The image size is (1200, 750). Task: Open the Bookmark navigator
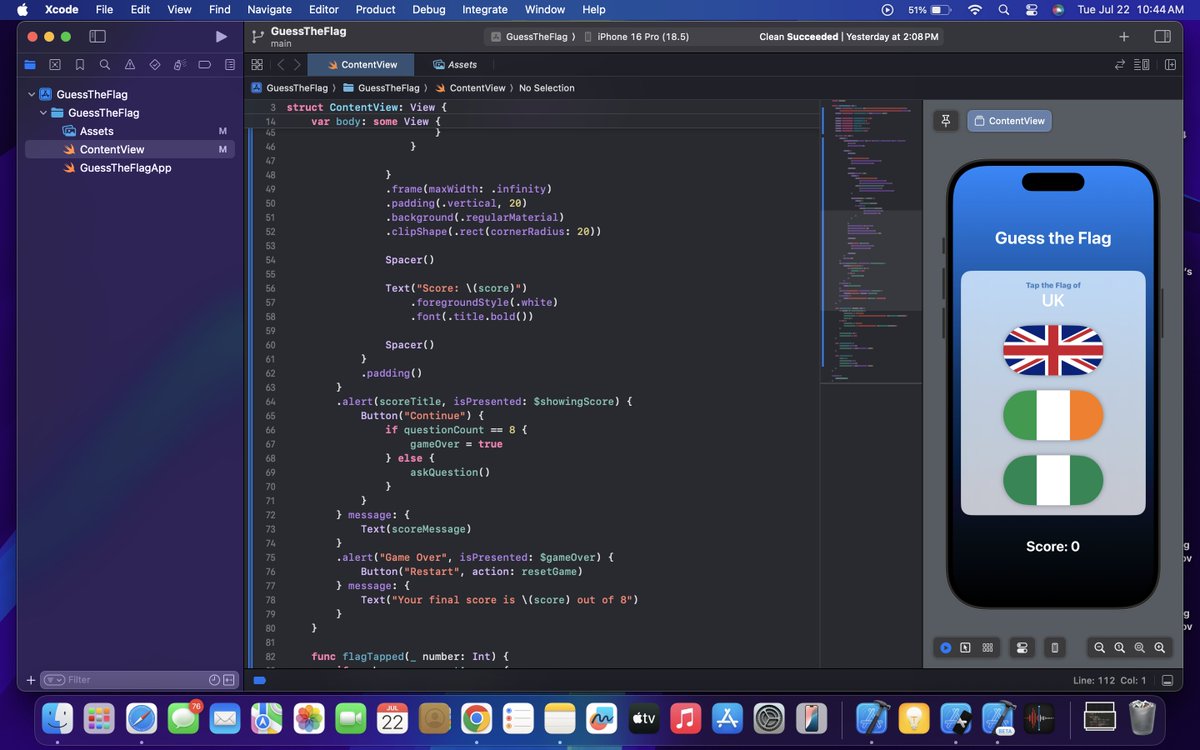point(80,64)
